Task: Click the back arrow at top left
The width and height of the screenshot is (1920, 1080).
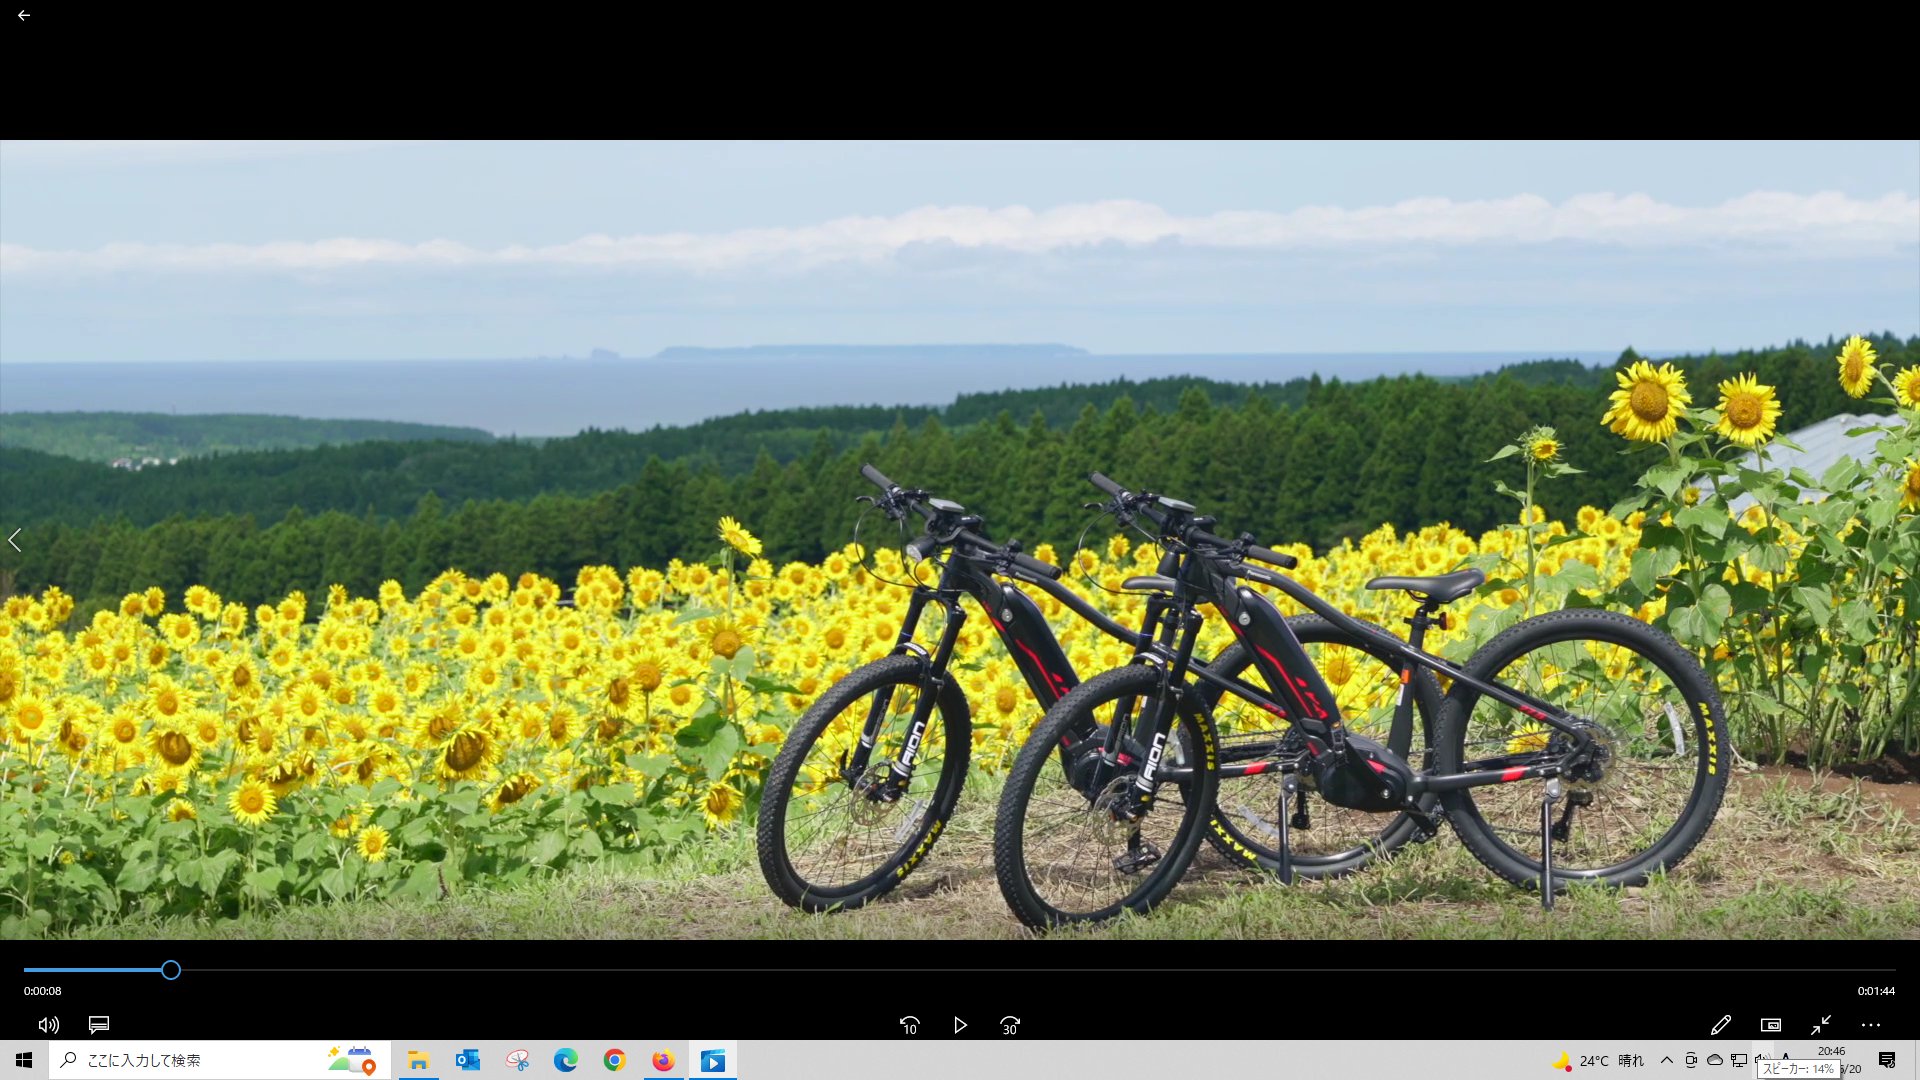Action: (x=23, y=15)
